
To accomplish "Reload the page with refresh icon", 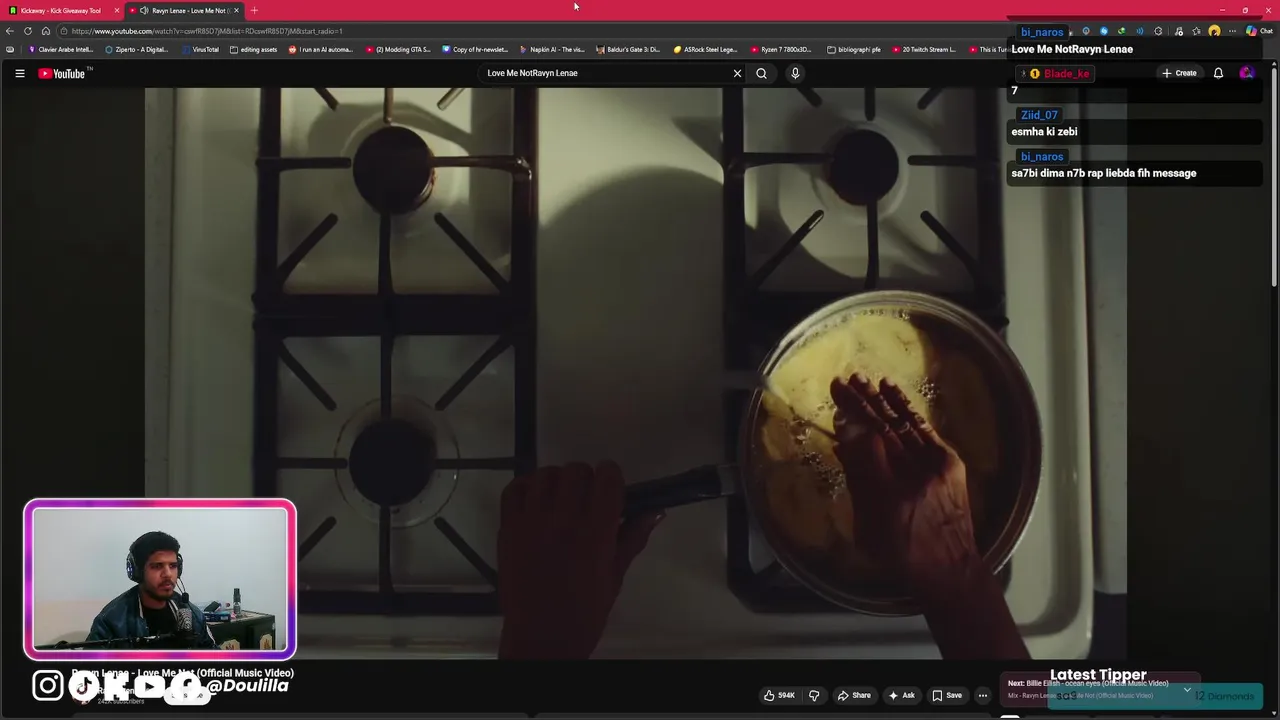I will (28, 31).
